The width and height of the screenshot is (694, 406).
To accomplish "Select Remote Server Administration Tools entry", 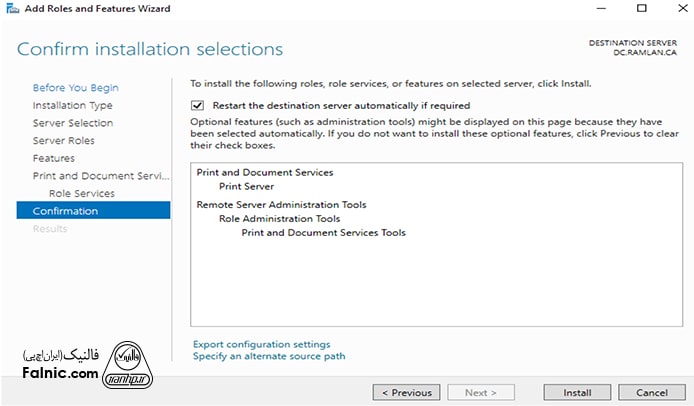I will pyautogui.click(x=281, y=205).
